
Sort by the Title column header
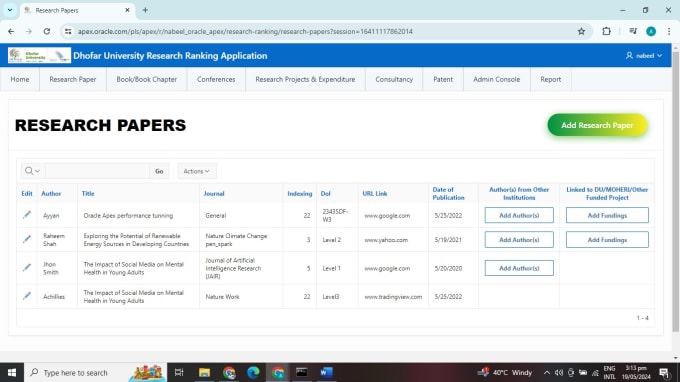(88, 193)
